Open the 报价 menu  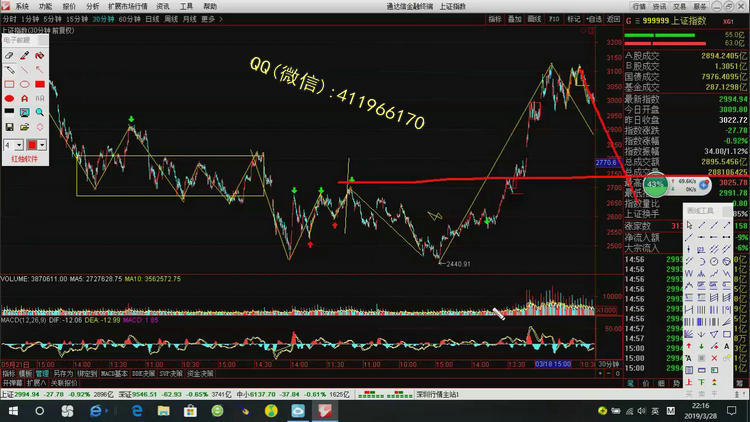pos(69,7)
